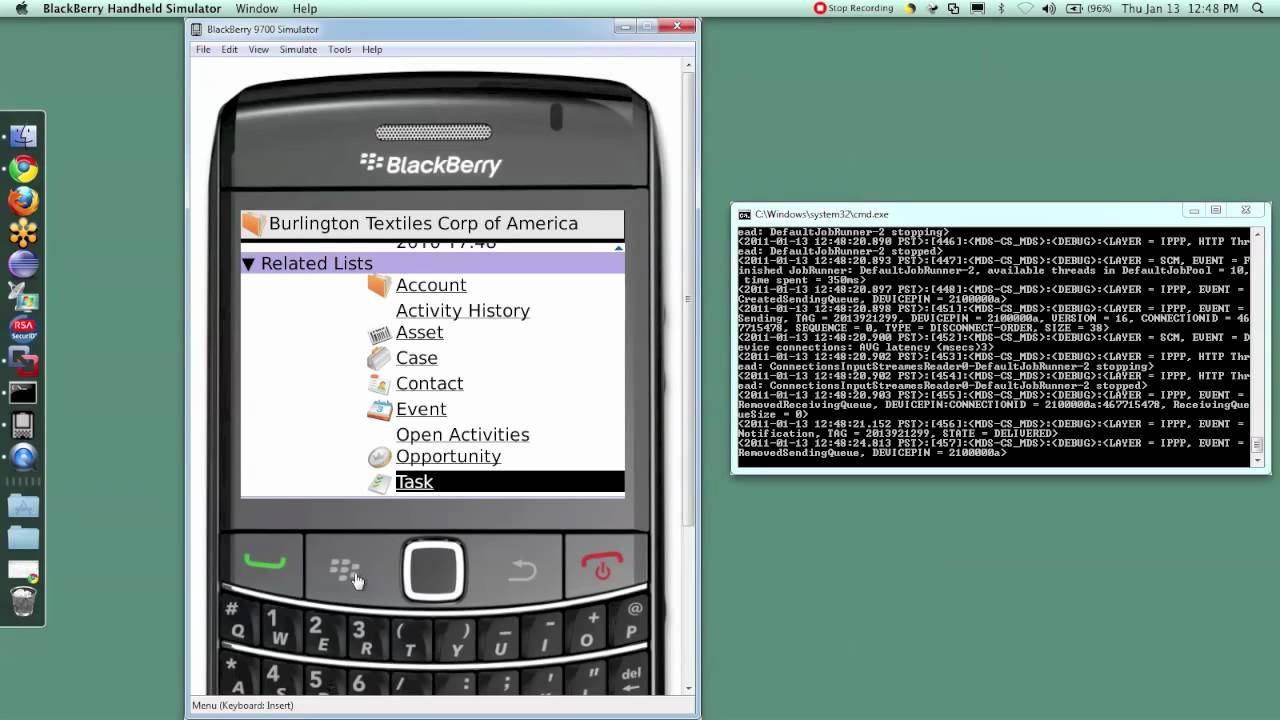
Task: Click the cmd.exe window vertical scrollbar
Action: 1258,346
